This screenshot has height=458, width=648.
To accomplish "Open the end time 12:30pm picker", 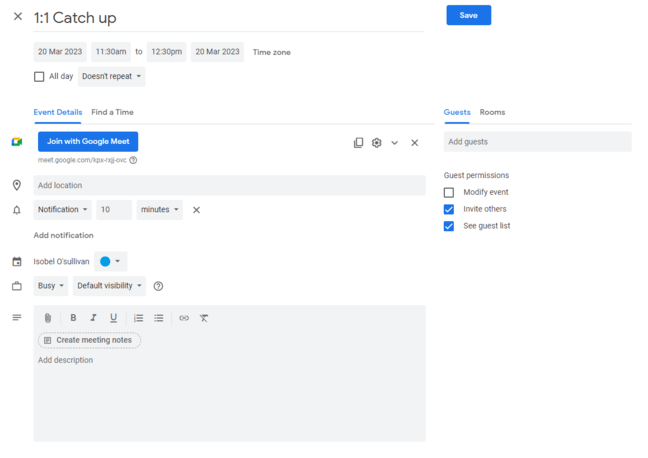I will [x=167, y=52].
